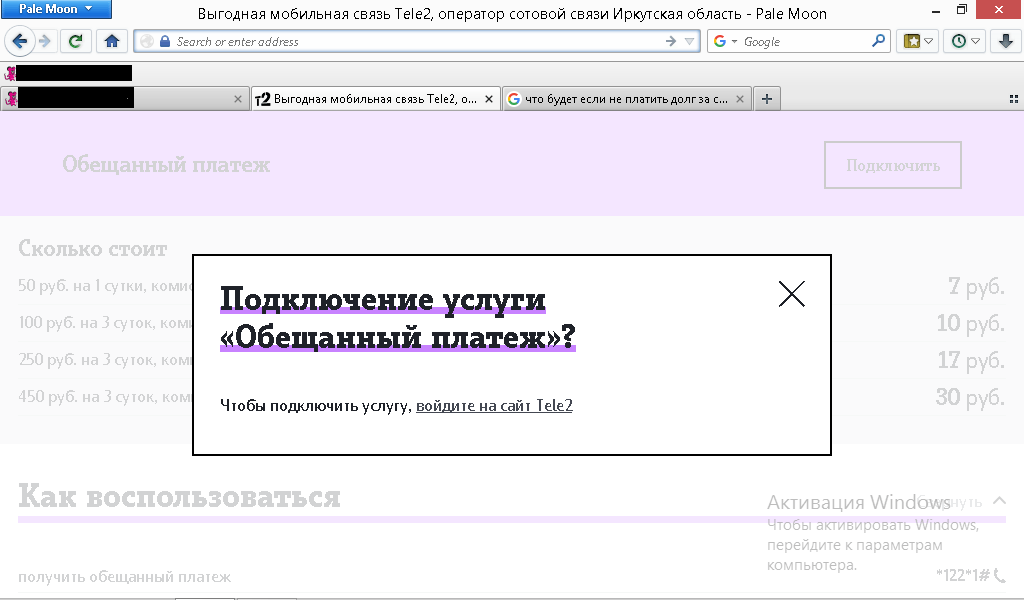Click the 30 руб. price
The image size is (1024, 600).
pos(970,397)
